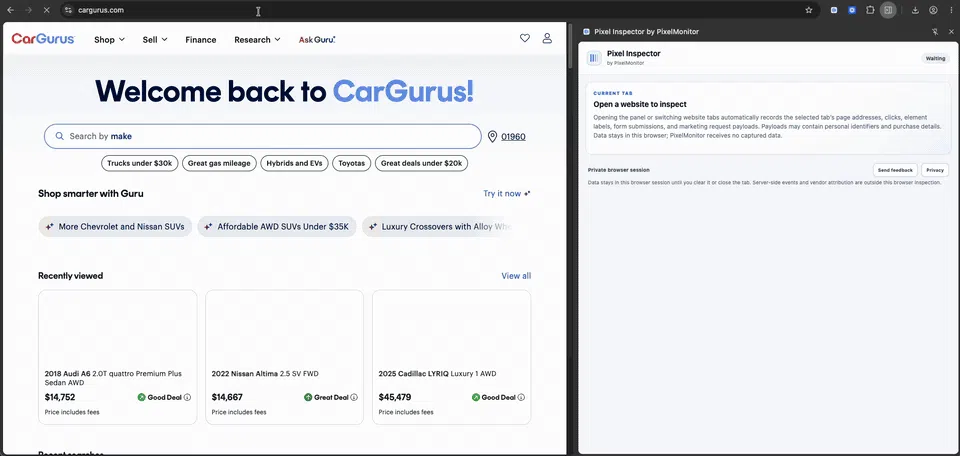Choose More Chevrolet and Nissan SUVs suggestion
This screenshot has width=960, height=456.
point(115,226)
